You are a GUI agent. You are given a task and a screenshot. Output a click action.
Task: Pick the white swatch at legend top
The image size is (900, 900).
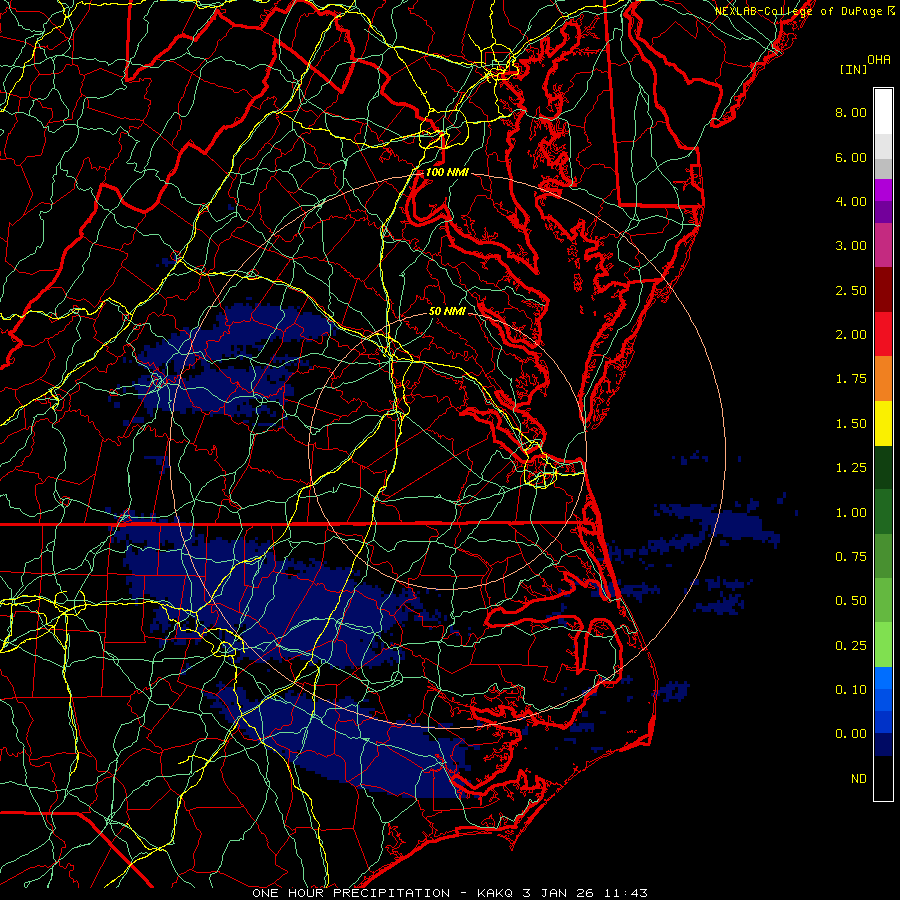click(x=883, y=112)
